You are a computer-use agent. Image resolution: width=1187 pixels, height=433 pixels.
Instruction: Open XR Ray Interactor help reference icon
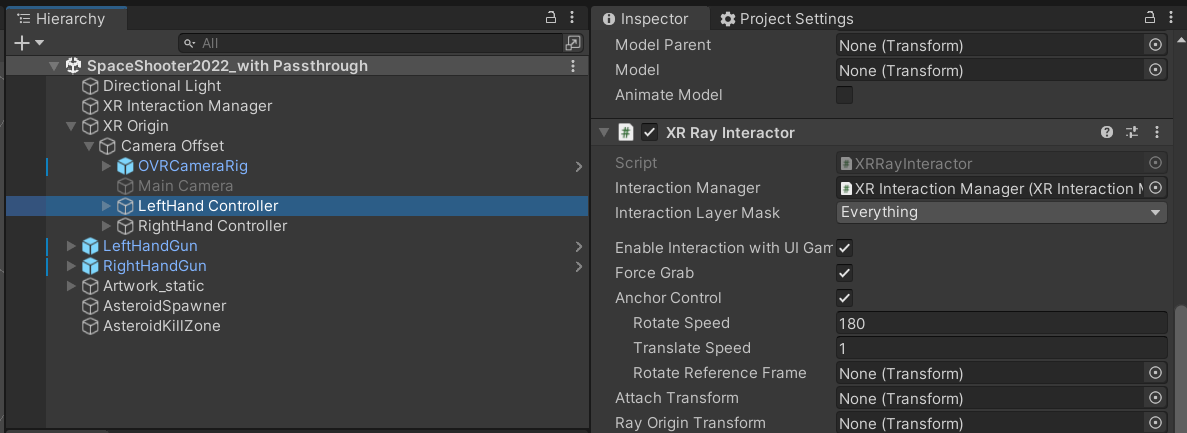pos(1107,132)
